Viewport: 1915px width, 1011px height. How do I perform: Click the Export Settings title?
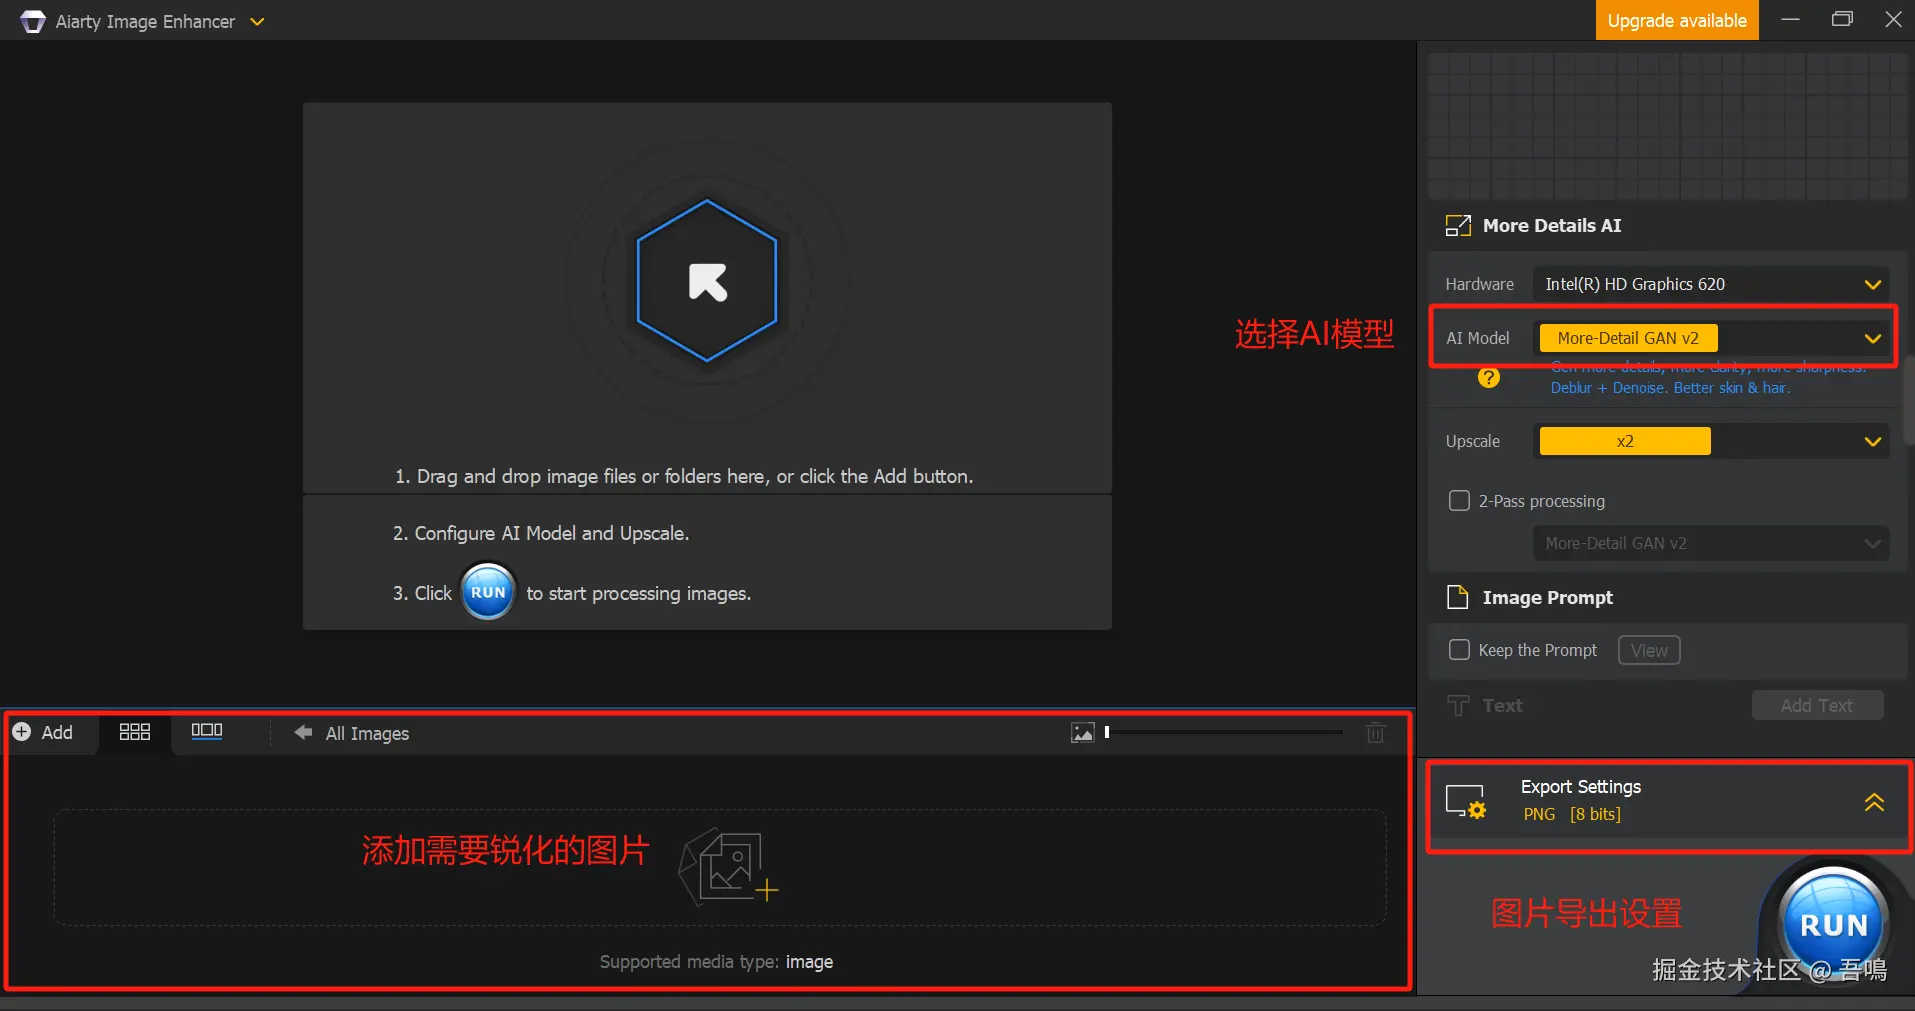click(x=1581, y=787)
